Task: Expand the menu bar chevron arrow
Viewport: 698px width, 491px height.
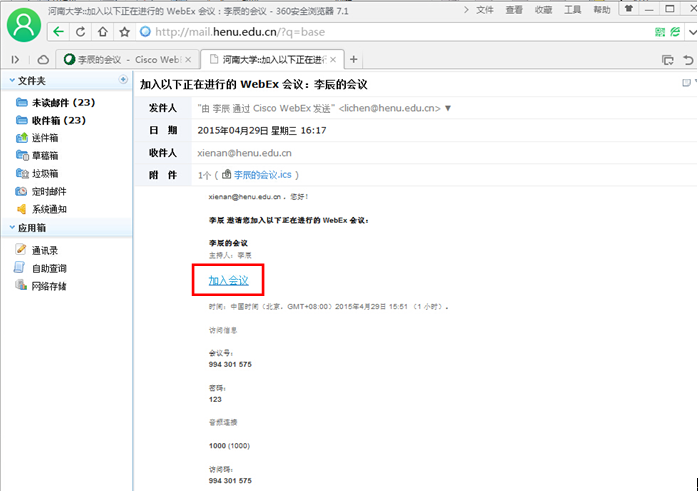Action: [466, 10]
